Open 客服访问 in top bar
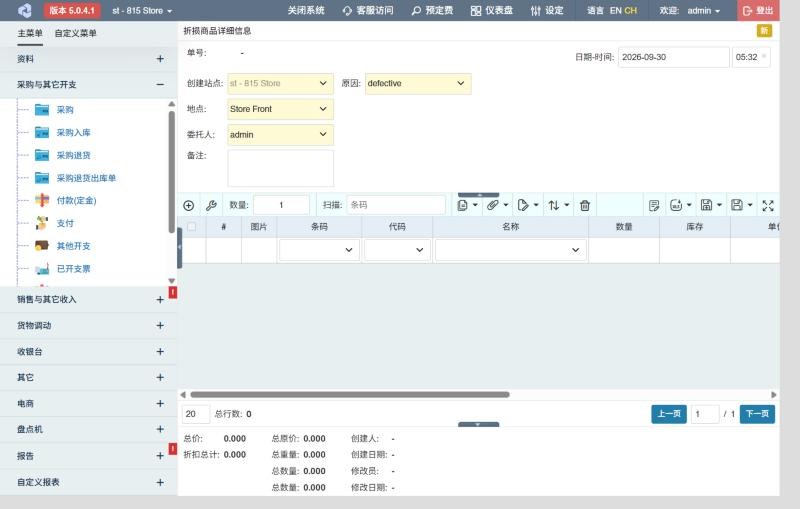 click(x=368, y=10)
